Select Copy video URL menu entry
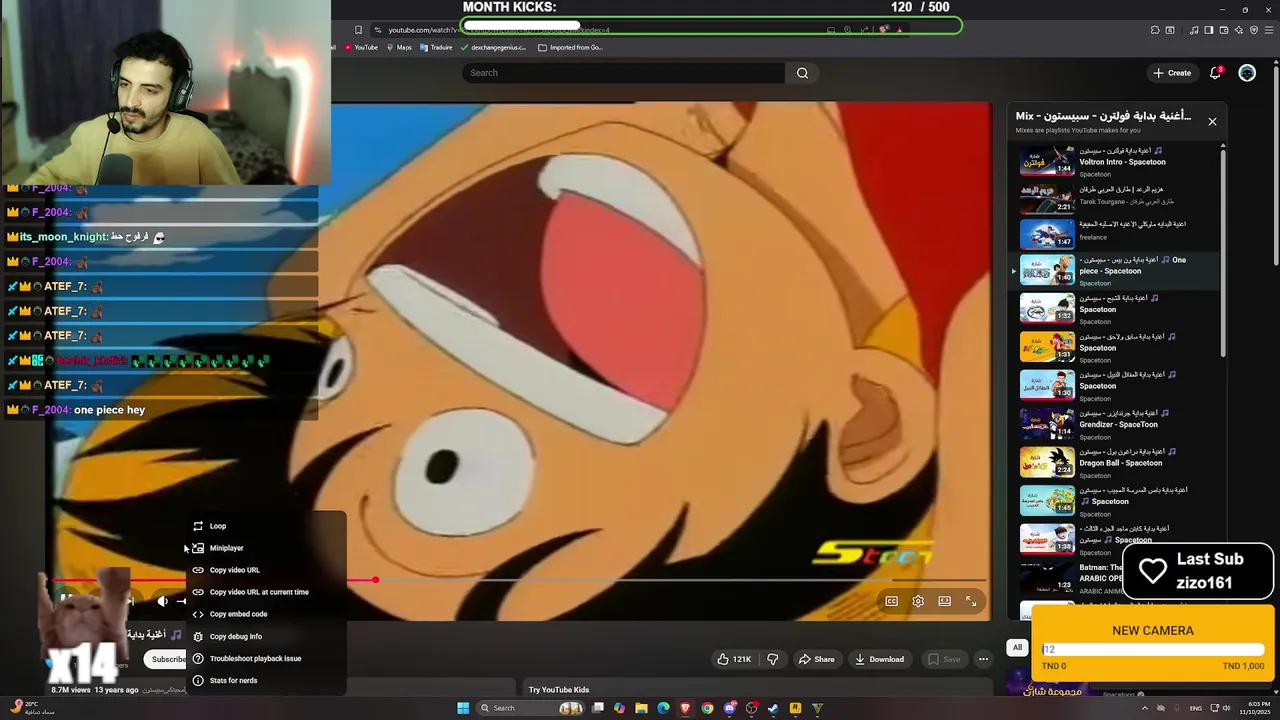Image resolution: width=1280 pixels, height=720 pixels. pyautogui.click(x=265, y=570)
